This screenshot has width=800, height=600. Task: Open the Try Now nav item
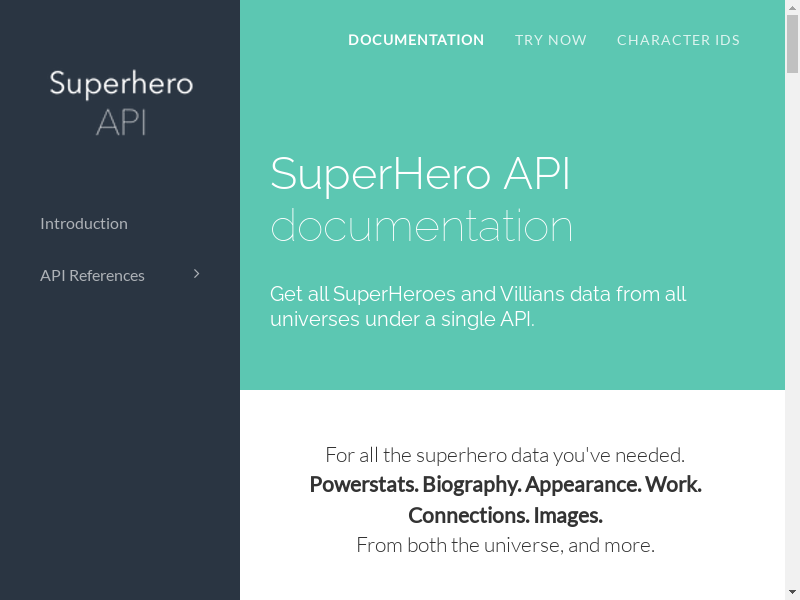[x=551, y=40]
